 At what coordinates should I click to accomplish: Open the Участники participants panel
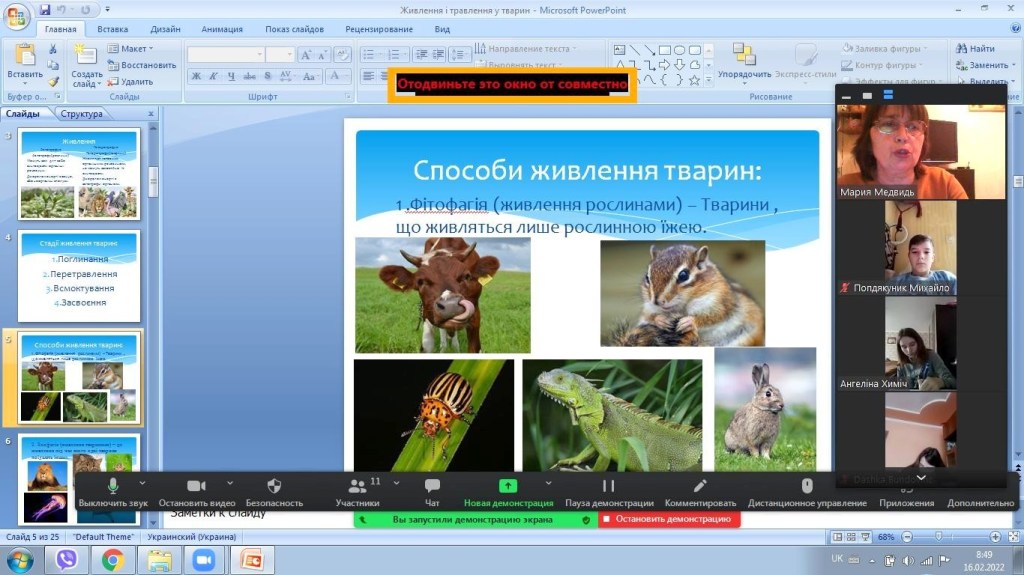tap(356, 487)
